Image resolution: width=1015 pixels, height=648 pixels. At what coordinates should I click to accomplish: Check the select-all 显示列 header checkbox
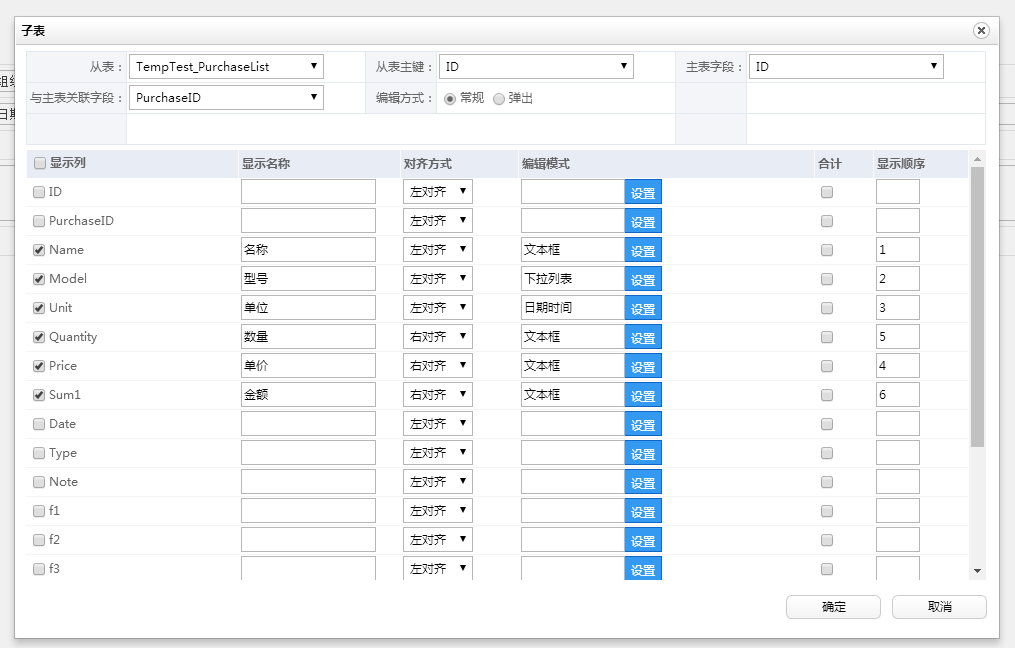pyautogui.click(x=41, y=162)
